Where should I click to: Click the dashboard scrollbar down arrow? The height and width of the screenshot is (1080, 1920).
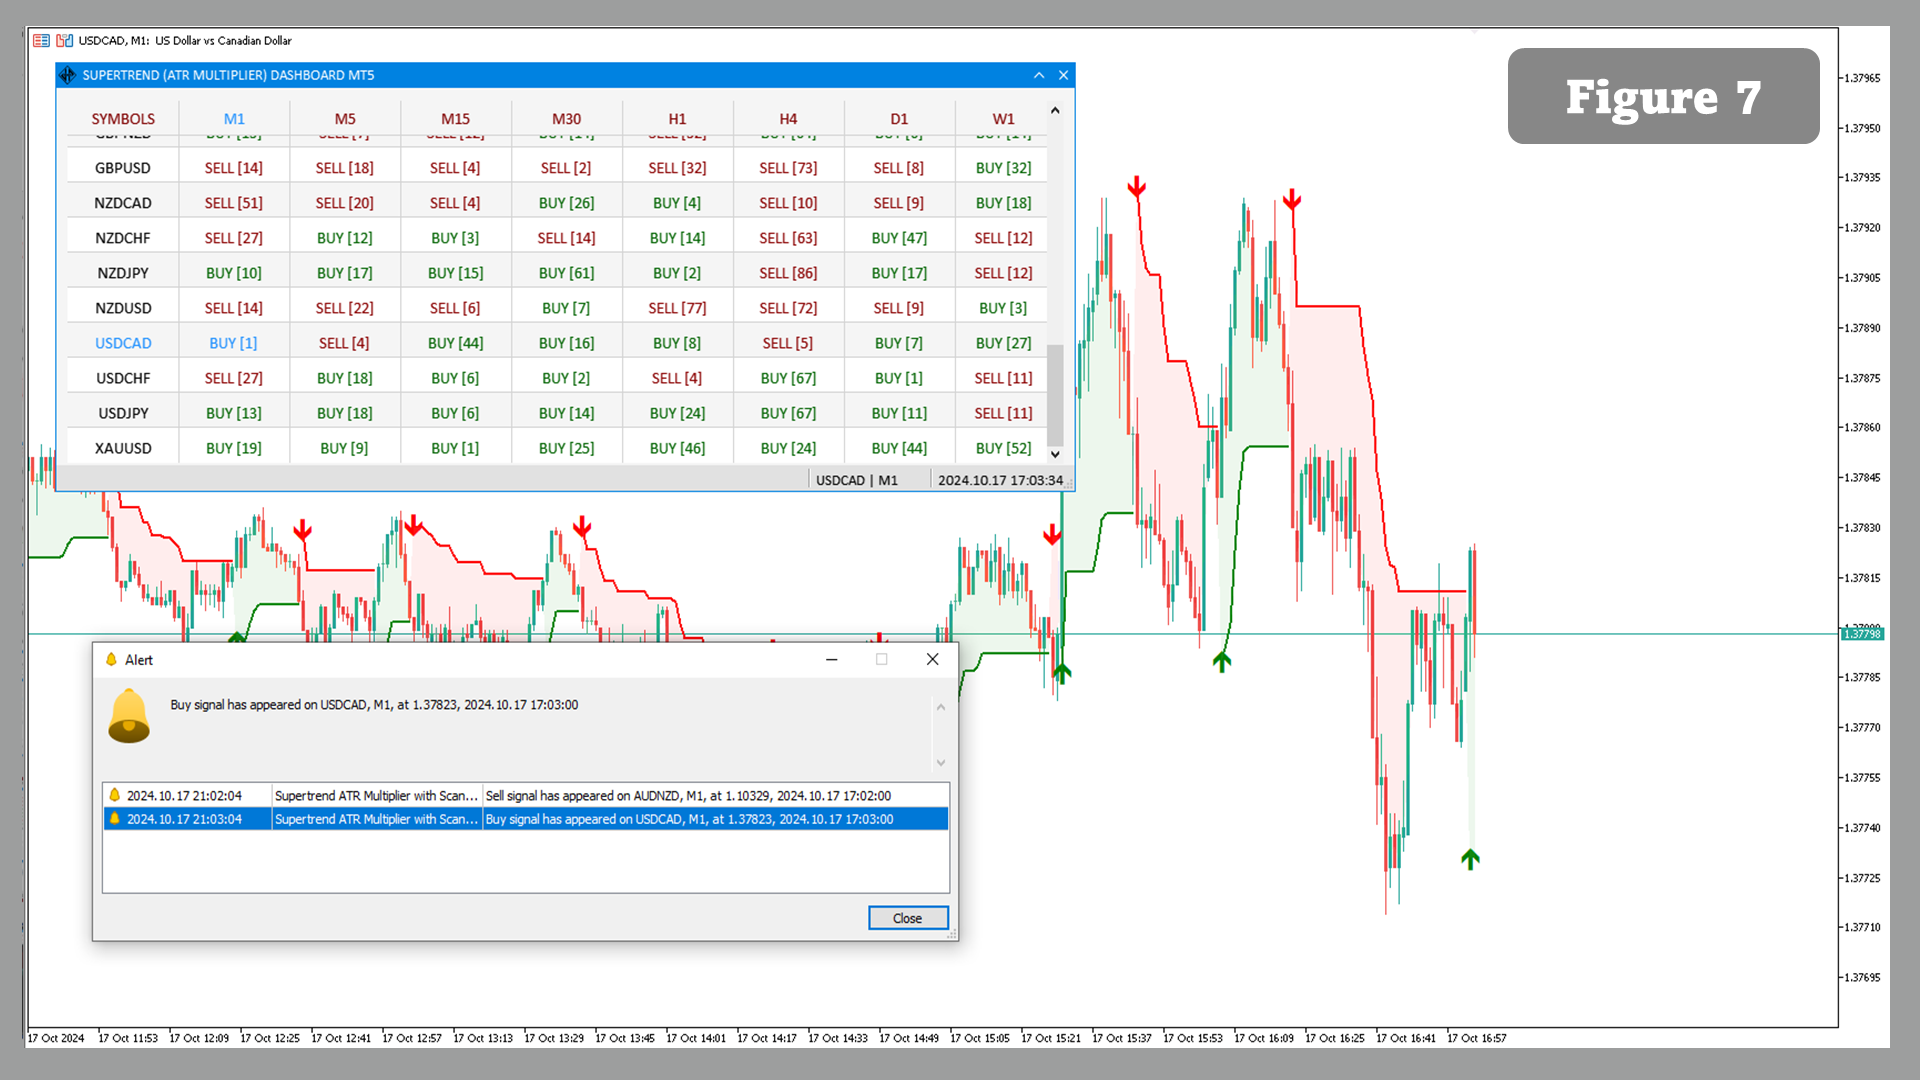(x=1055, y=454)
